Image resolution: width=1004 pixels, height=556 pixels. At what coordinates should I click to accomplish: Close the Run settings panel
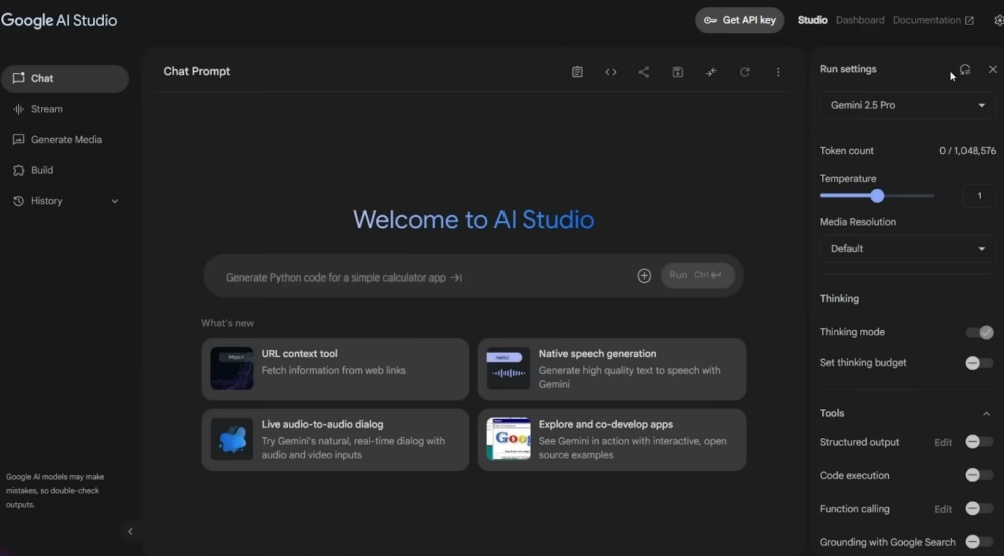click(x=992, y=69)
